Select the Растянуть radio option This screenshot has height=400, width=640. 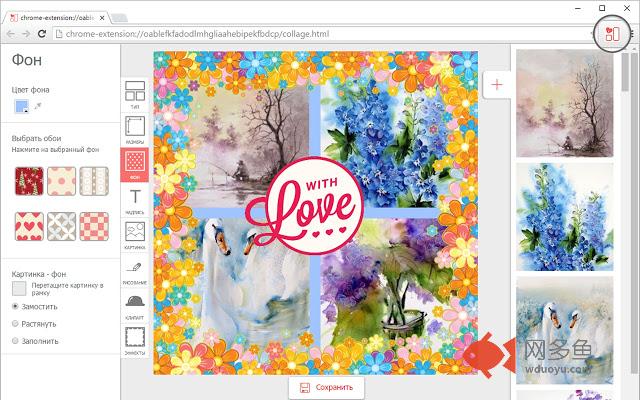click(16, 324)
